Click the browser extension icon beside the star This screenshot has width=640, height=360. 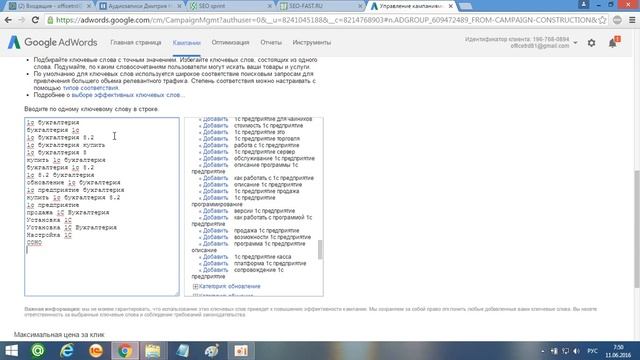point(617,20)
